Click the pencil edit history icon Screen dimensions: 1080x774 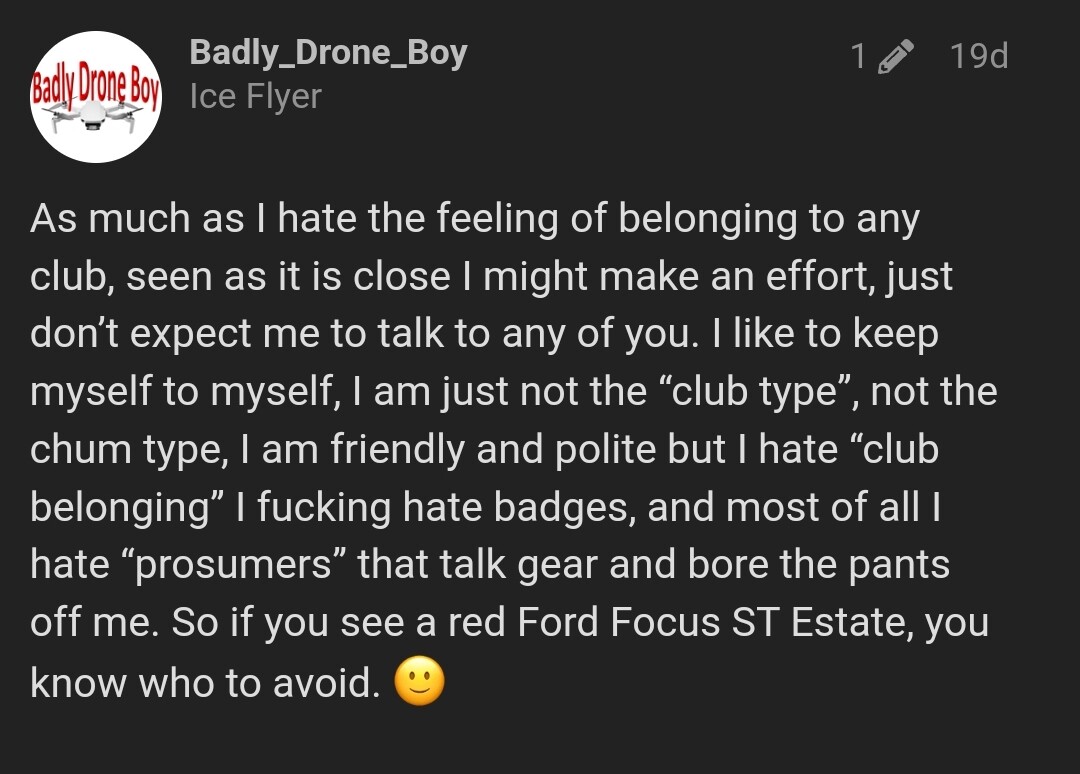coord(895,57)
